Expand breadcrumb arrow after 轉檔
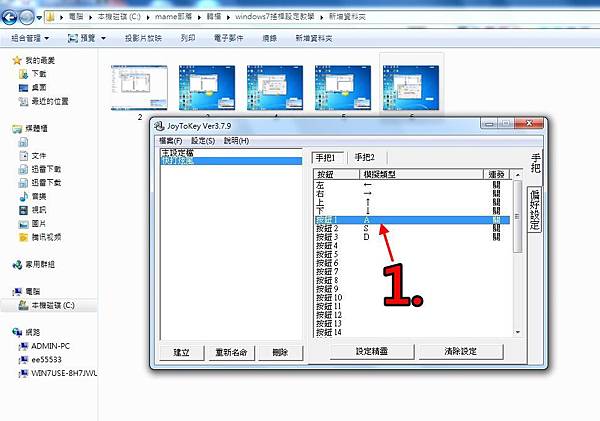 click(x=228, y=17)
